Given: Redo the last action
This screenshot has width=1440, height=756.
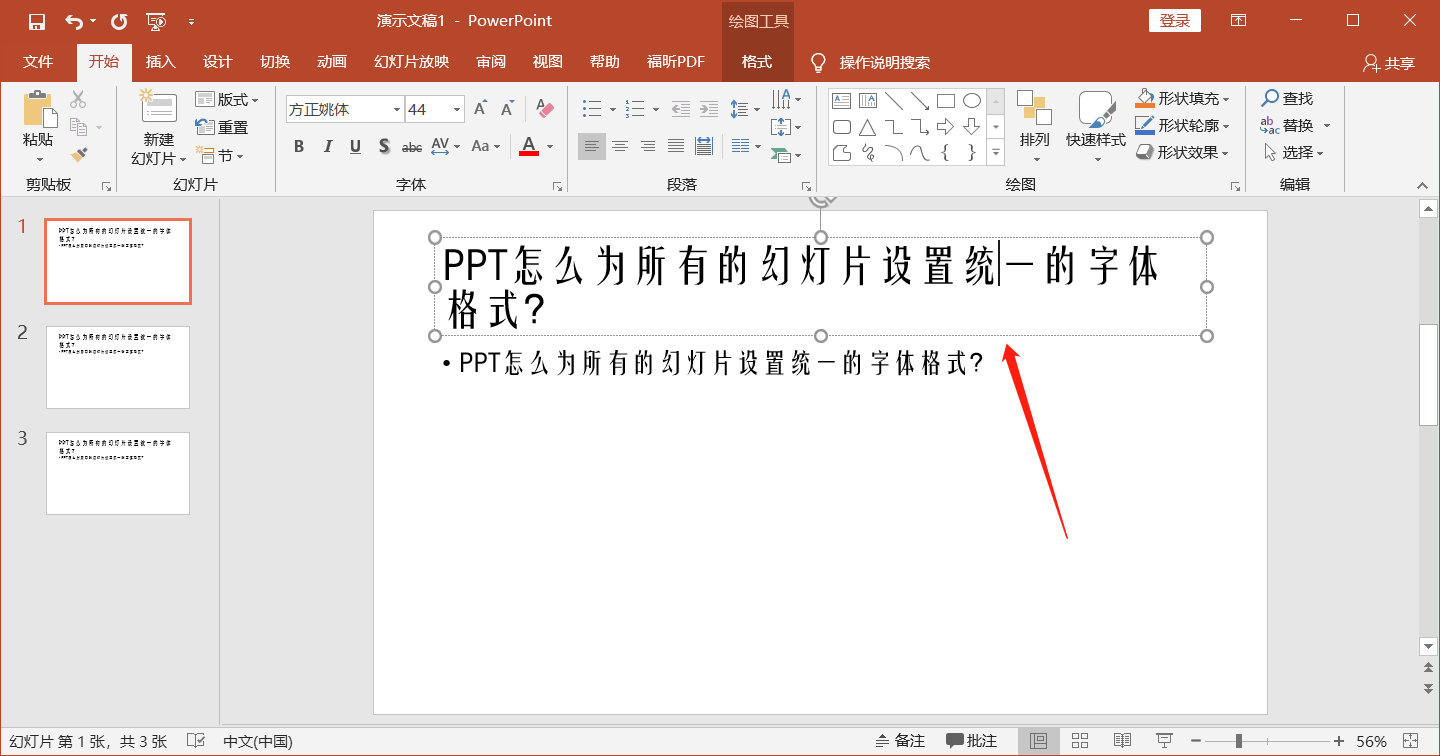Looking at the screenshot, I should click(x=118, y=21).
